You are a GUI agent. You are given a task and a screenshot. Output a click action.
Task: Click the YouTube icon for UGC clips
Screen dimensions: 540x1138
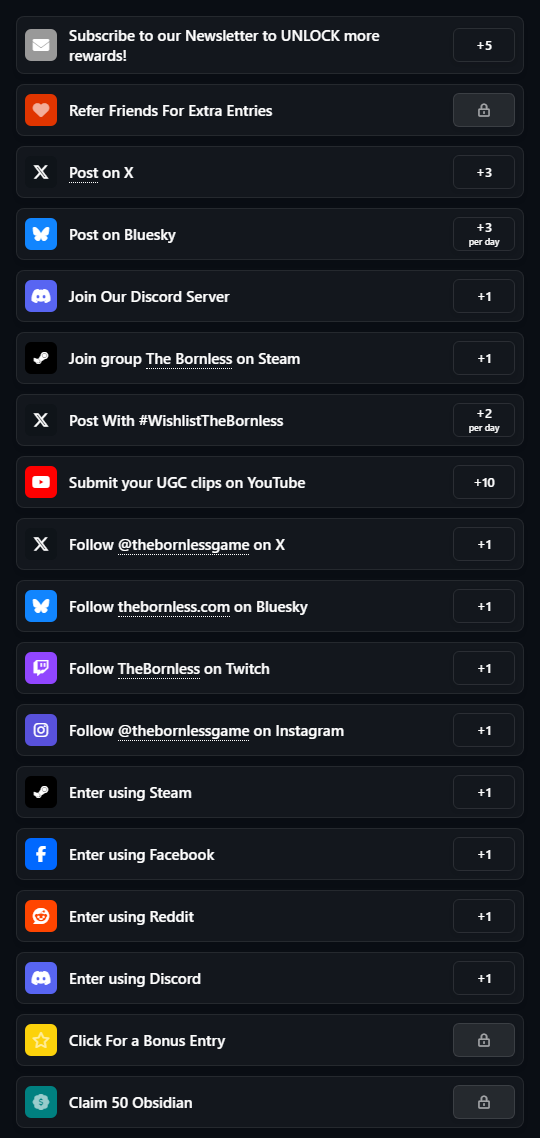click(41, 482)
